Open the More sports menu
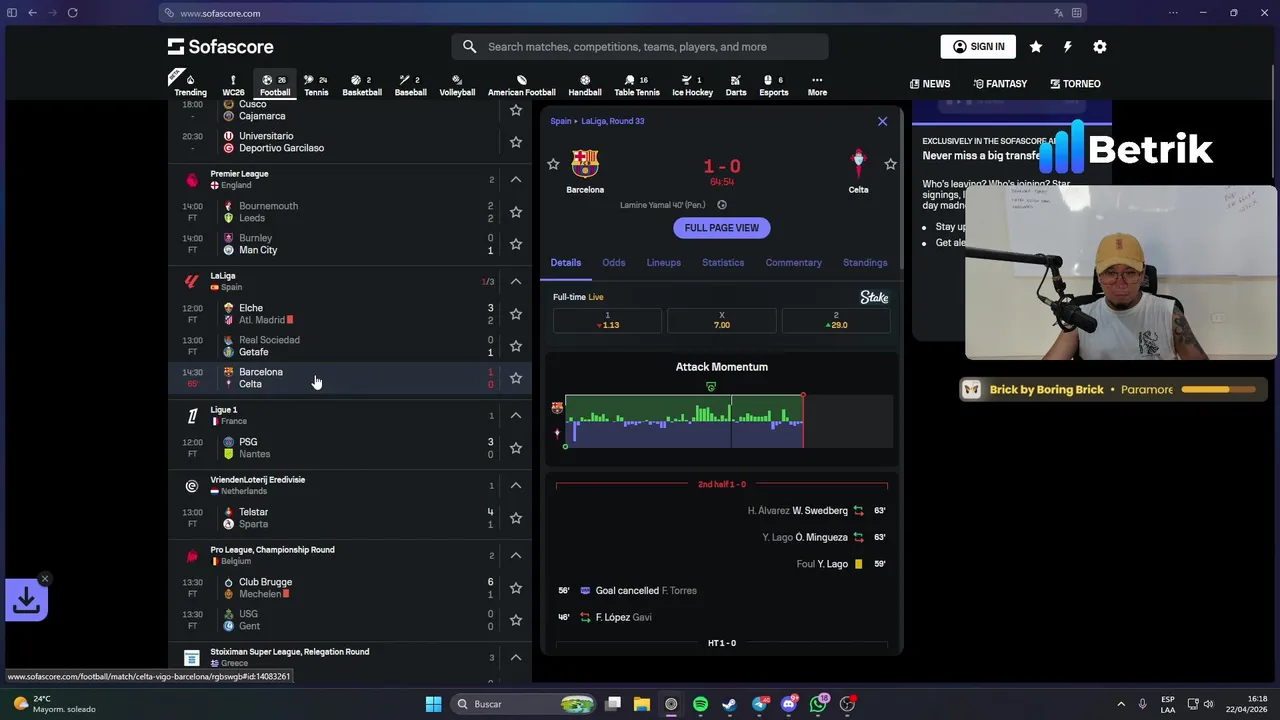The image size is (1280, 720). click(x=817, y=86)
